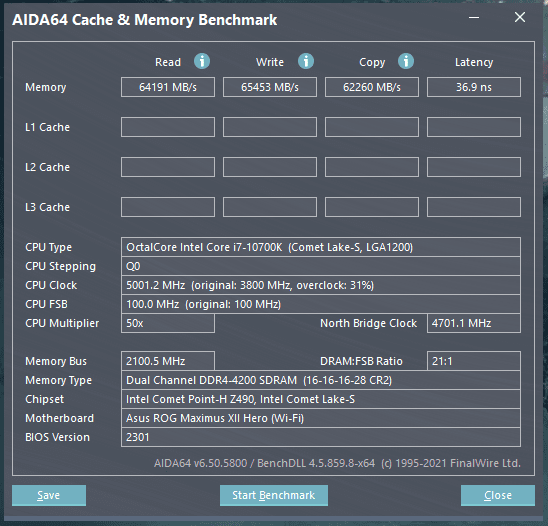Click the empty L1 Cache Read field

(x=168, y=127)
